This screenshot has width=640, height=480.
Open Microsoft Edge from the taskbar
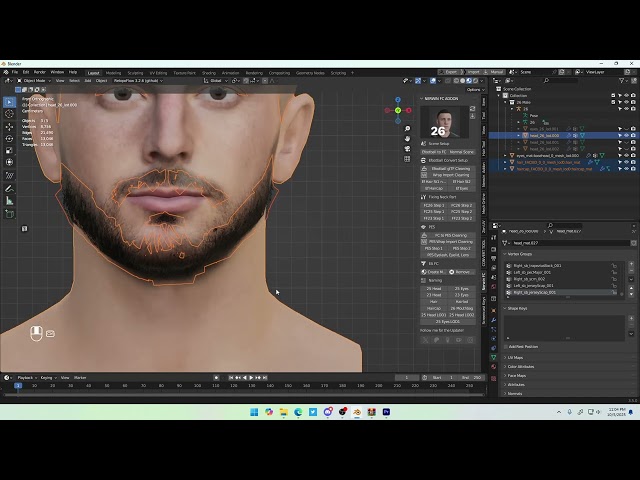(298, 412)
